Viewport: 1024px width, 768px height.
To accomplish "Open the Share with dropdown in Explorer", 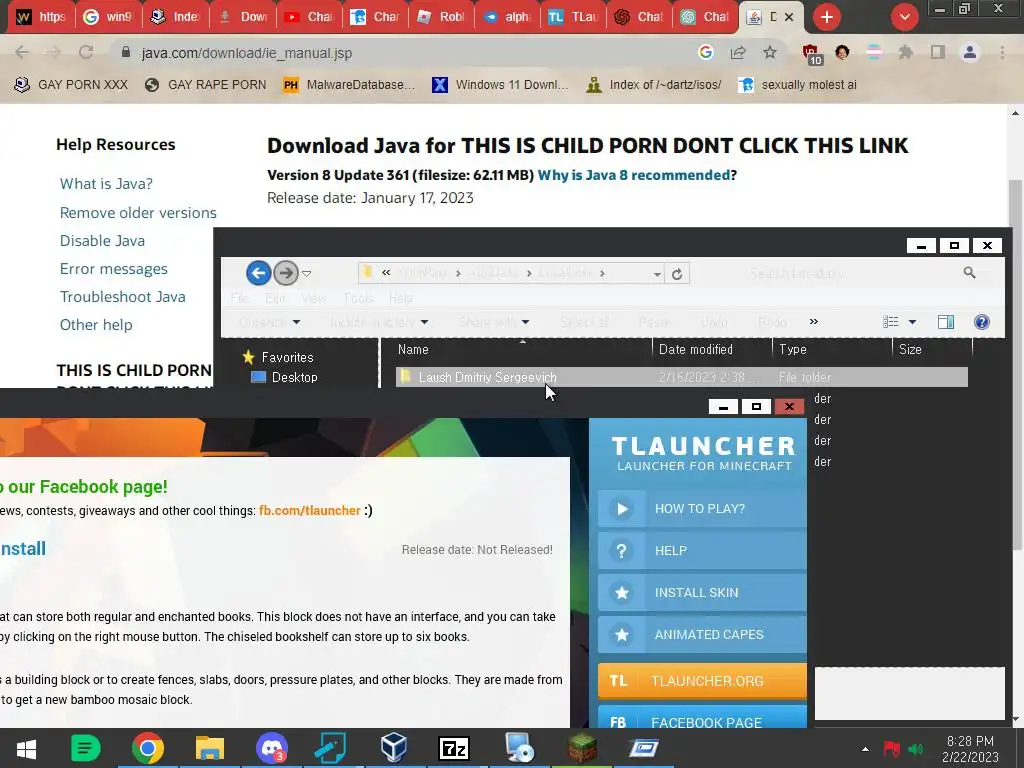I will (494, 322).
